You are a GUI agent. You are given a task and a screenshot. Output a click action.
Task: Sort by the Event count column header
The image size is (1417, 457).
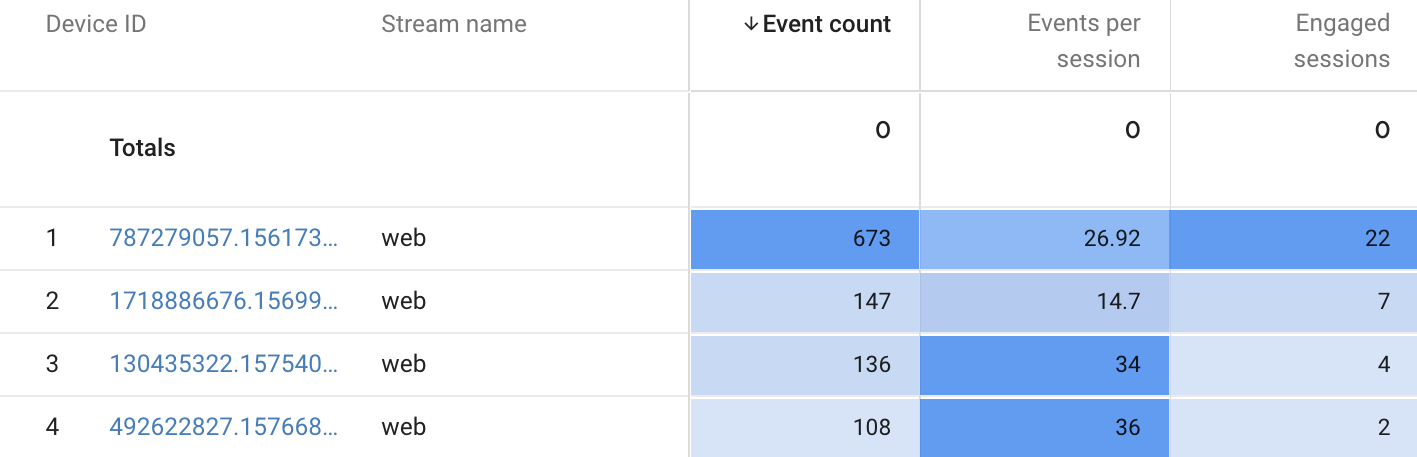pos(826,25)
